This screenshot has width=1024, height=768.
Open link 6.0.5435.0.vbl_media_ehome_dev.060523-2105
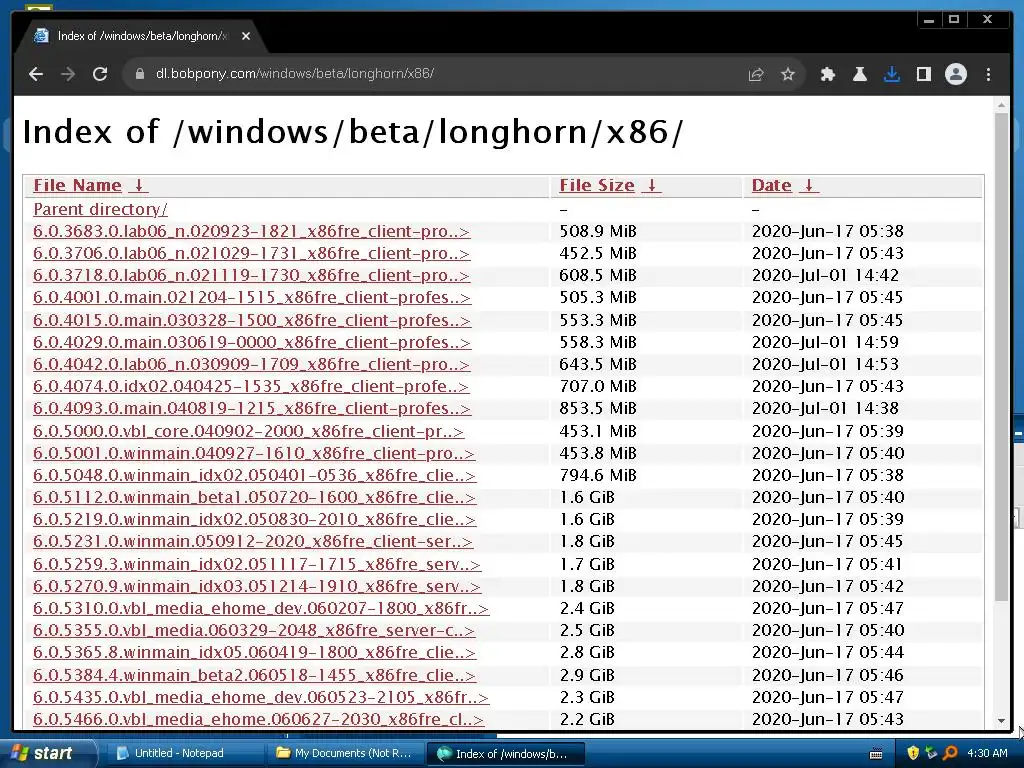coord(261,697)
